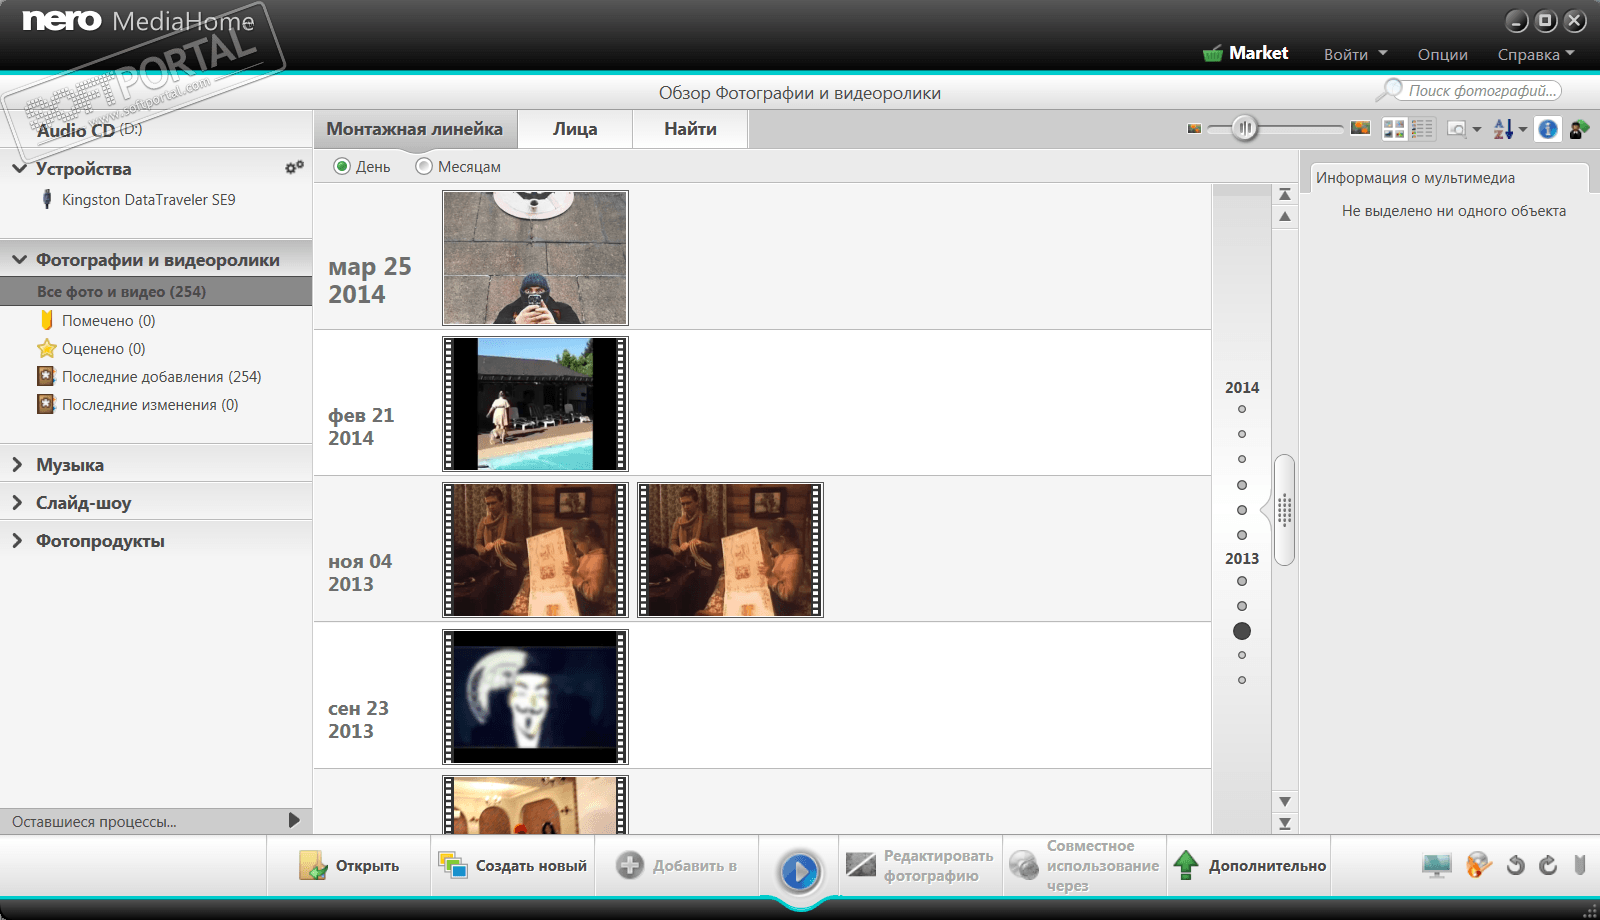1600x920 pixels.
Task: Click the filter preview magnifier icon
Action: pos(1456,129)
